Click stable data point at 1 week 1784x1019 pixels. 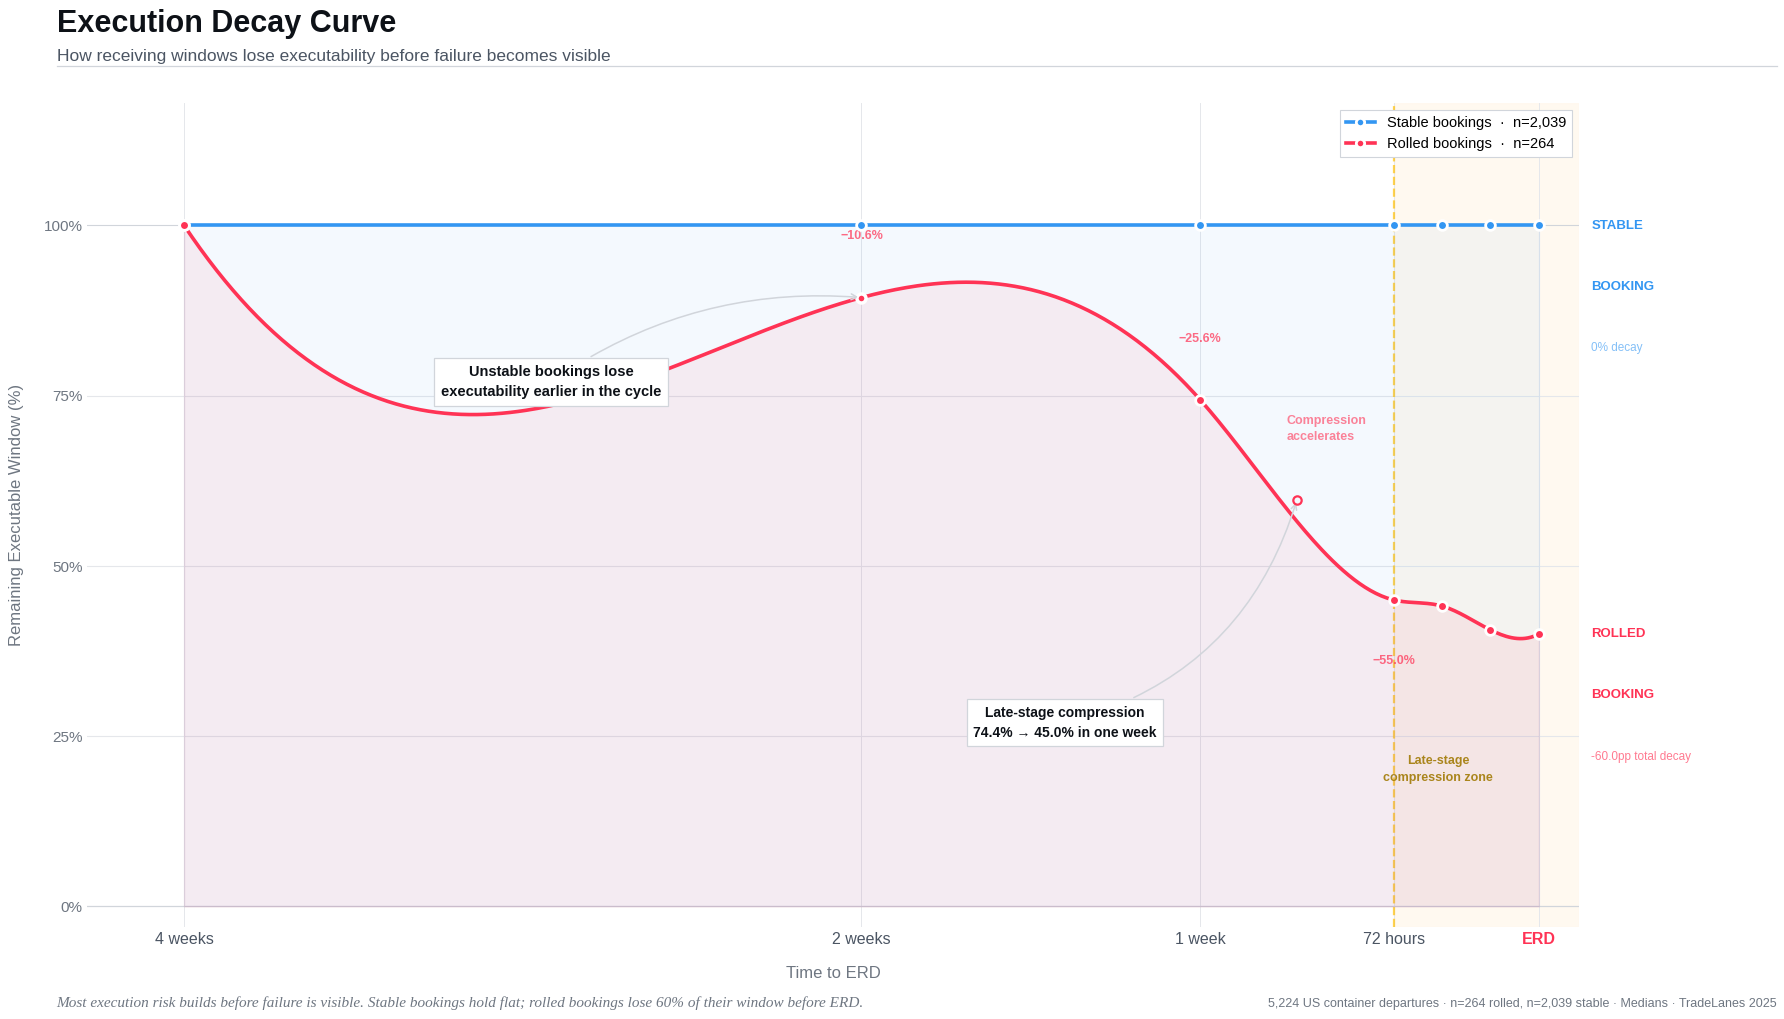click(x=1200, y=225)
